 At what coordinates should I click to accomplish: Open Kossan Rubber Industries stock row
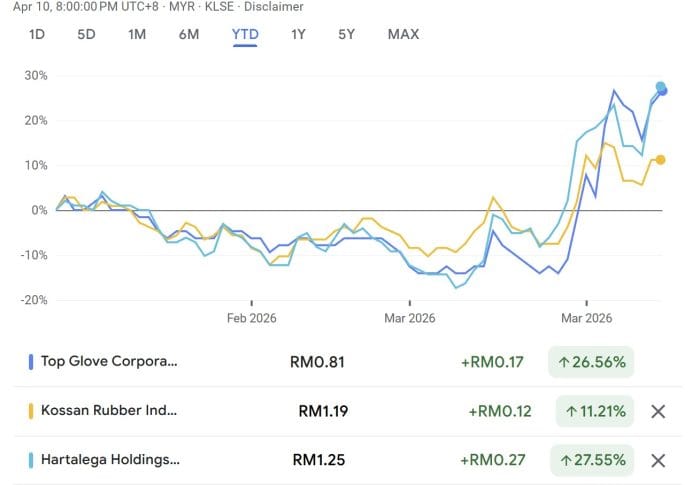(x=109, y=411)
